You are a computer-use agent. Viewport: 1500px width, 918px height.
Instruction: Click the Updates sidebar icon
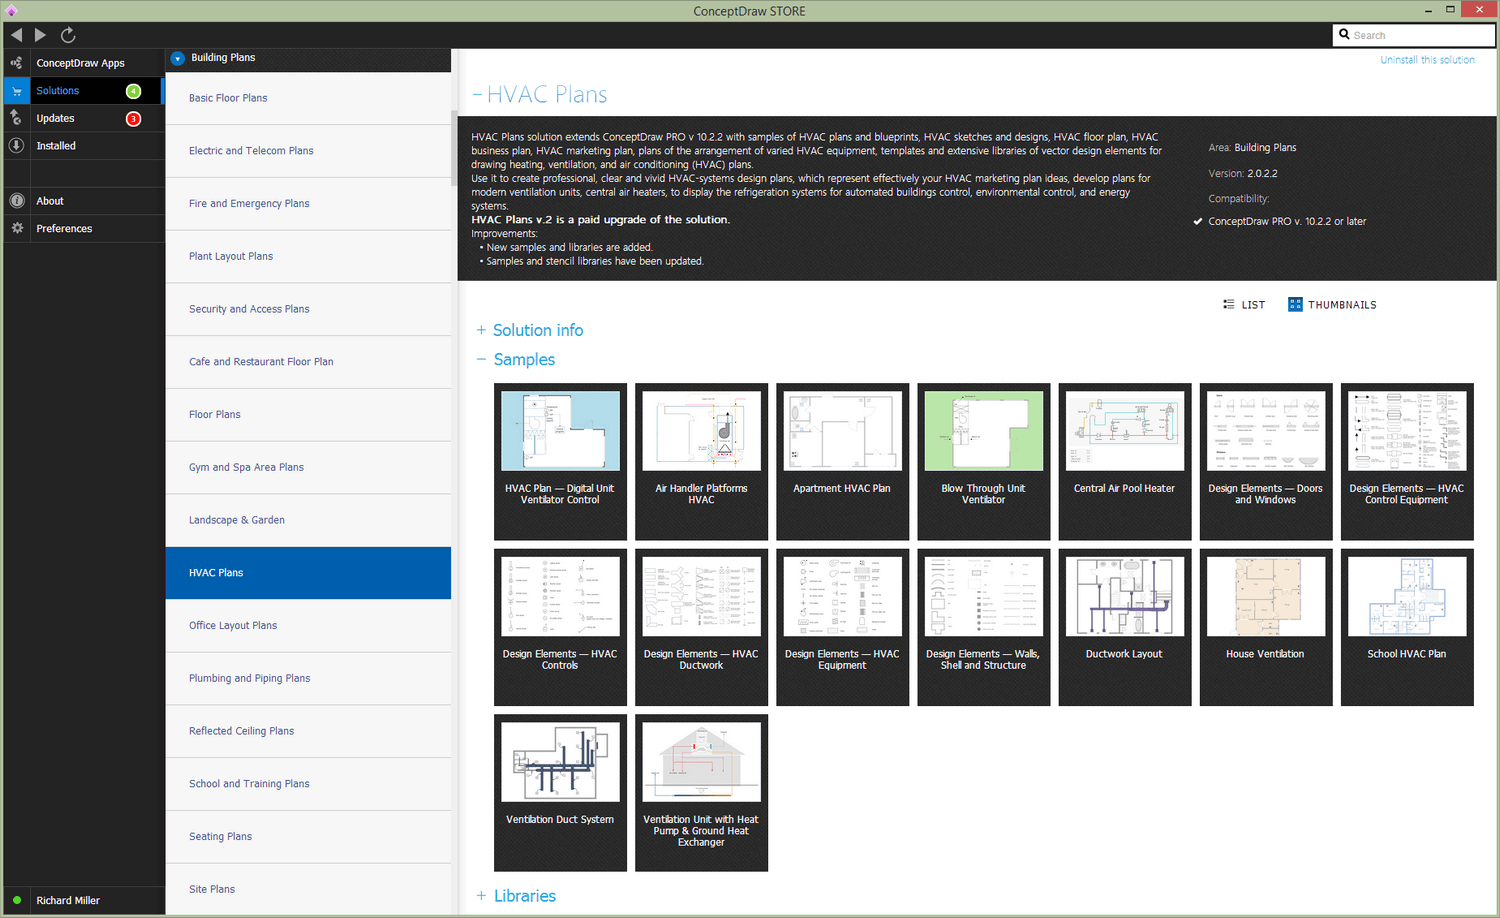[16, 118]
